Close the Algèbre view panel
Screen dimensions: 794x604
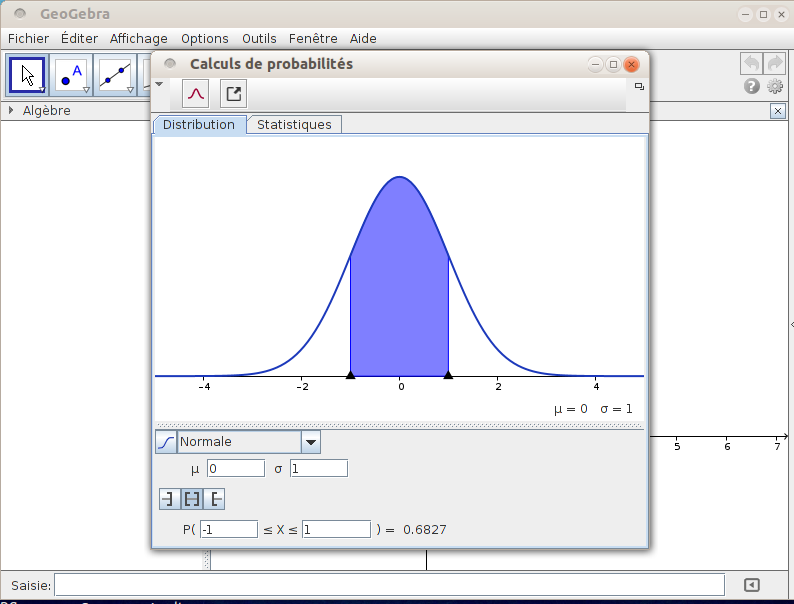pos(777,111)
